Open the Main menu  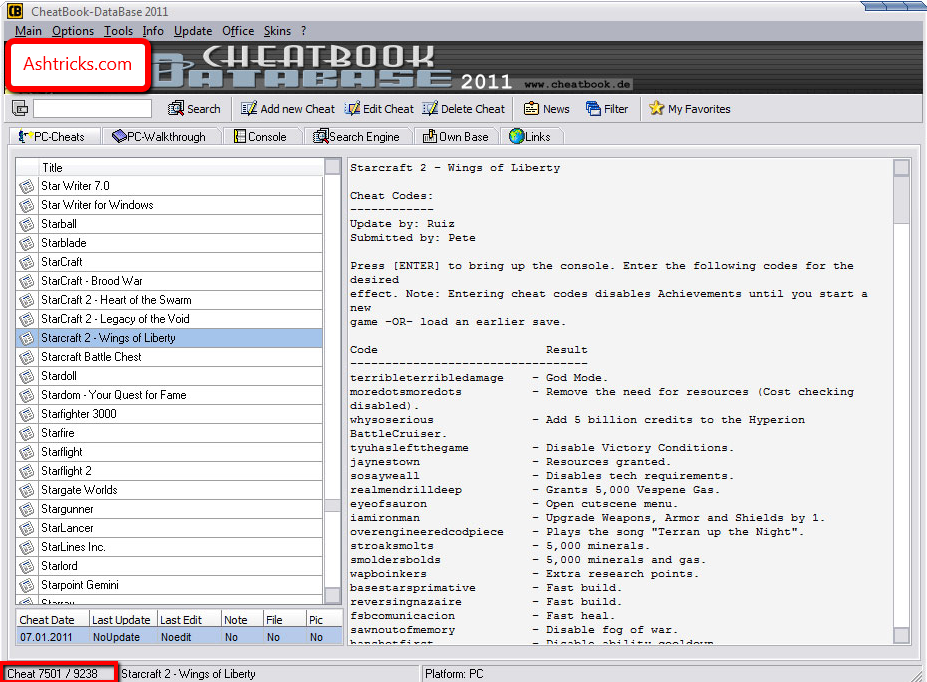28,31
